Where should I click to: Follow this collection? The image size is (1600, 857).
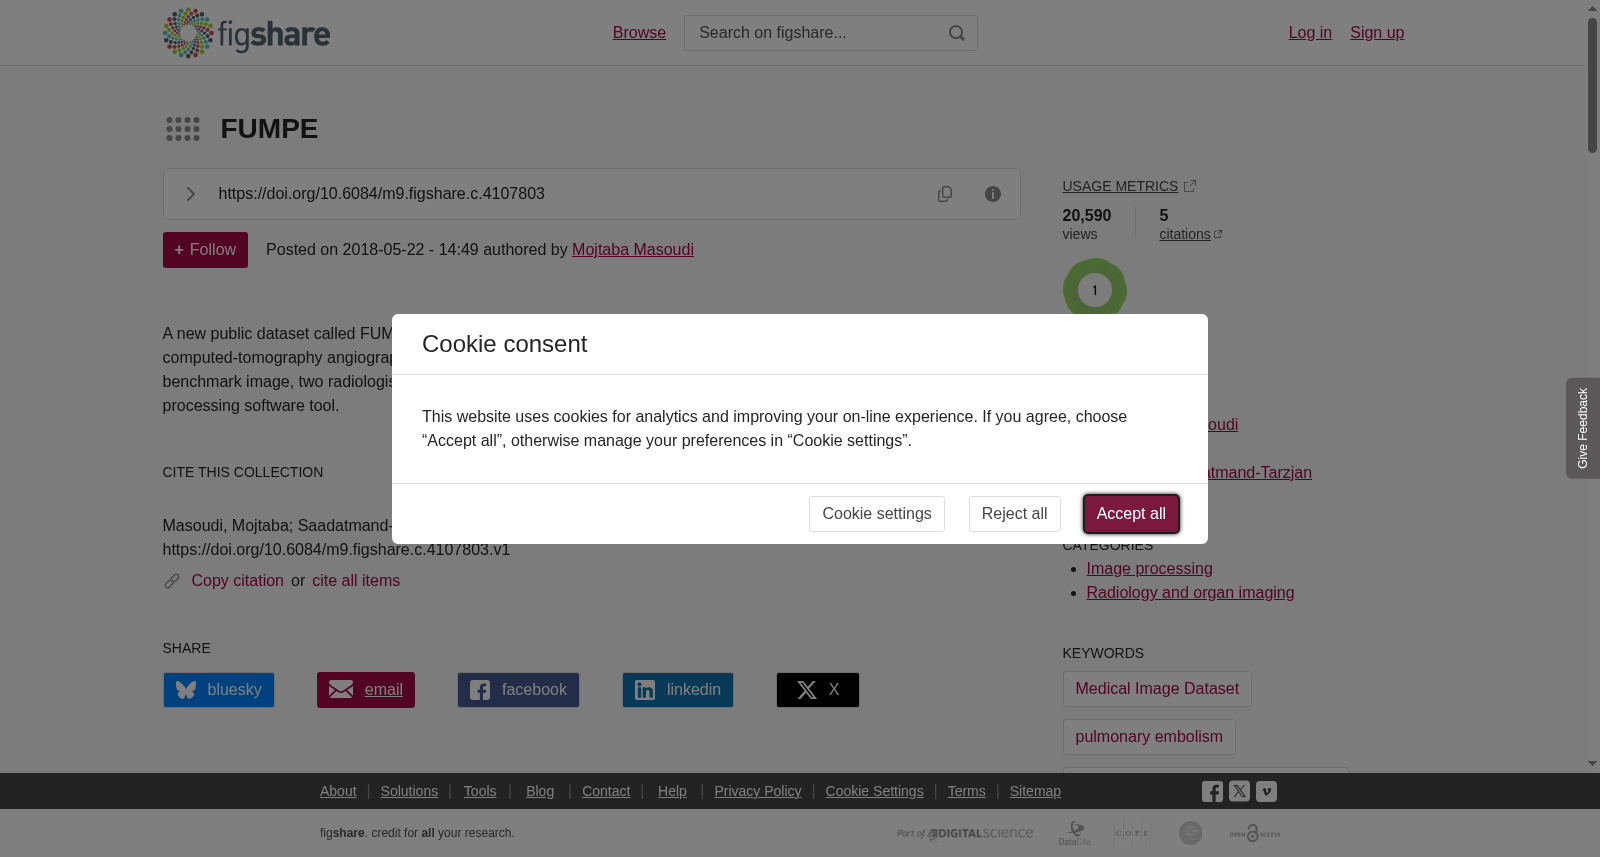[x=205, y=250]
